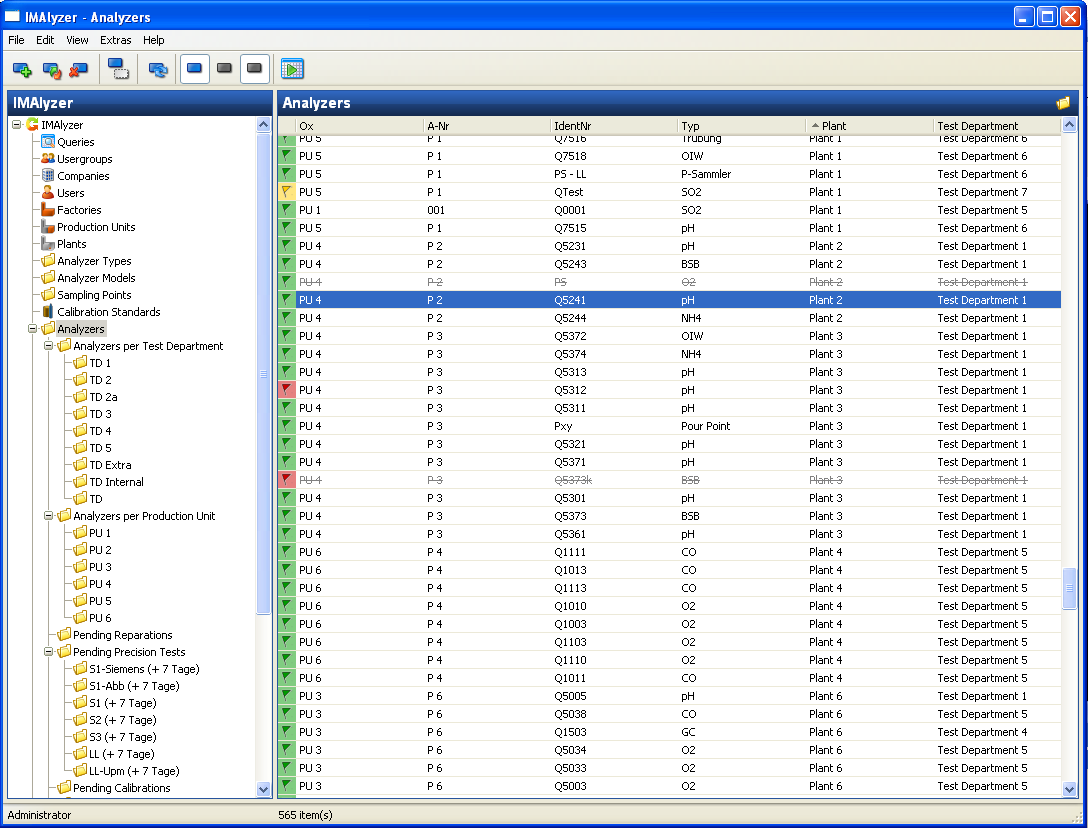
Task: Click the add new analyzer toolbar icon
Action: tap(22, 69)
